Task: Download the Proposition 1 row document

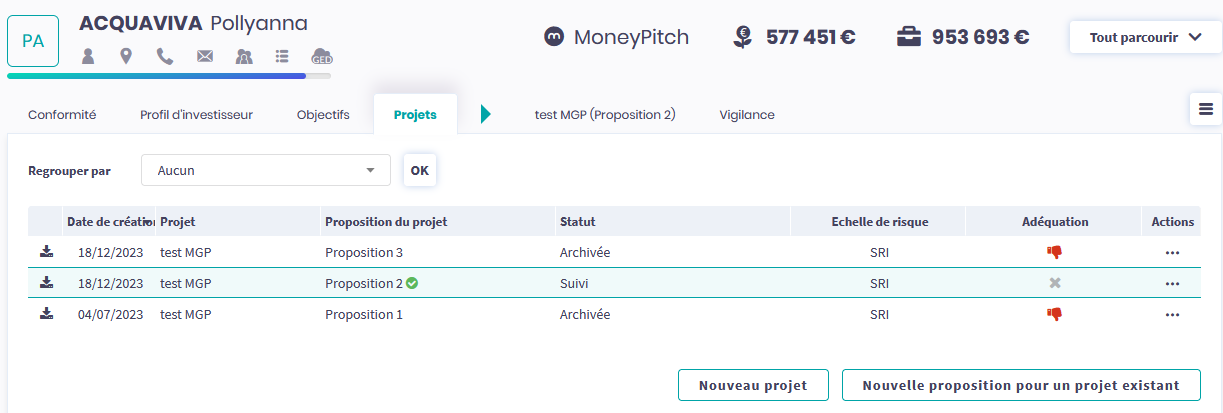Action: pyautogui.click(x=46, y=314)
